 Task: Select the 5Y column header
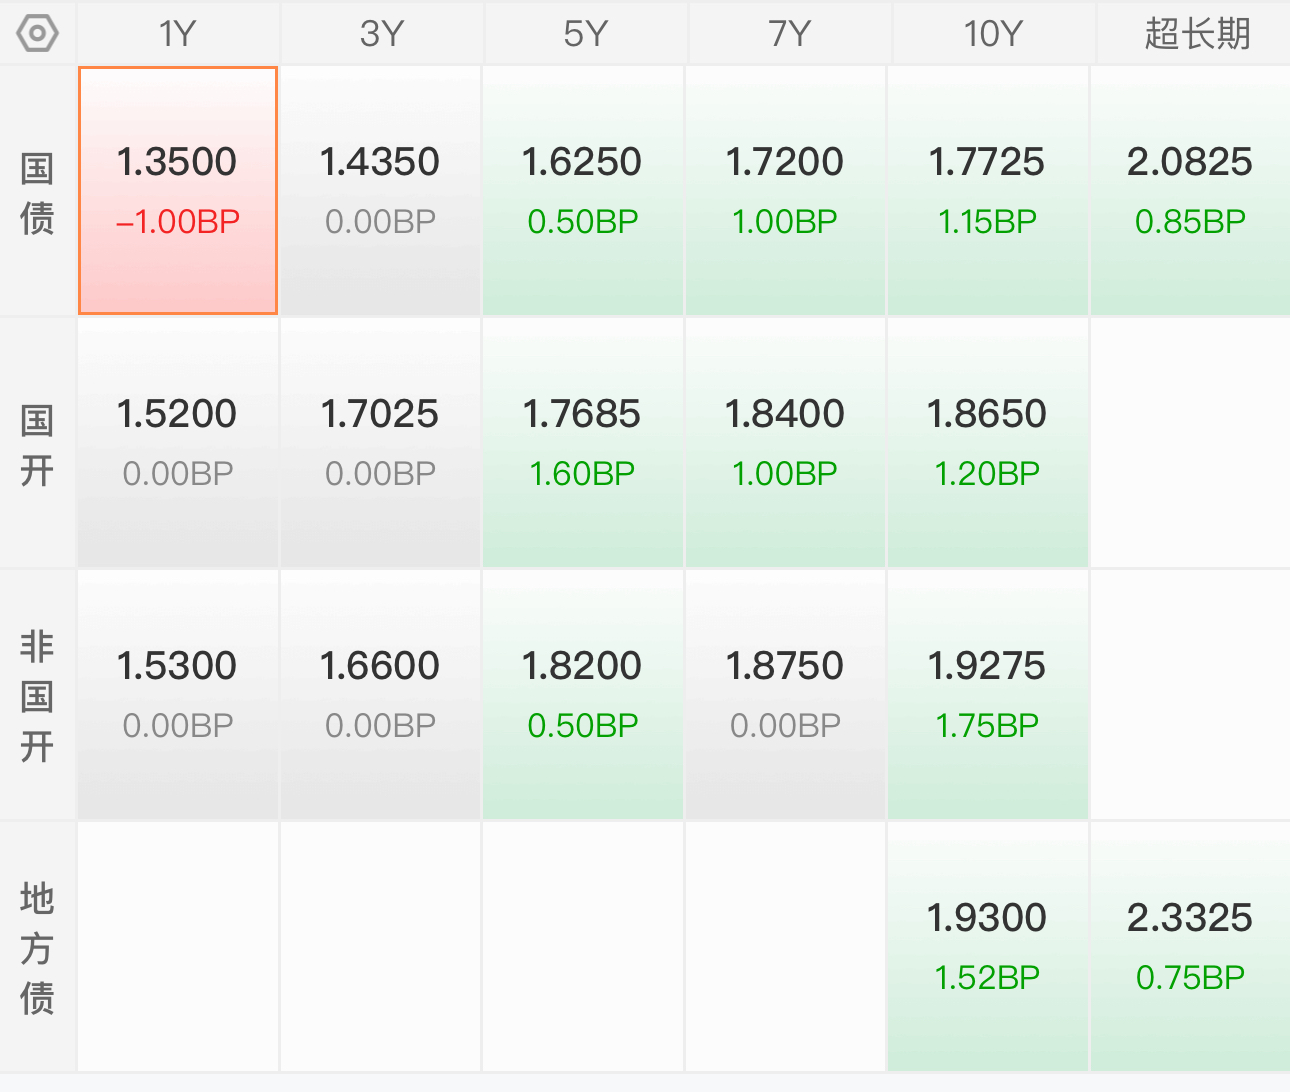[585, 34]
